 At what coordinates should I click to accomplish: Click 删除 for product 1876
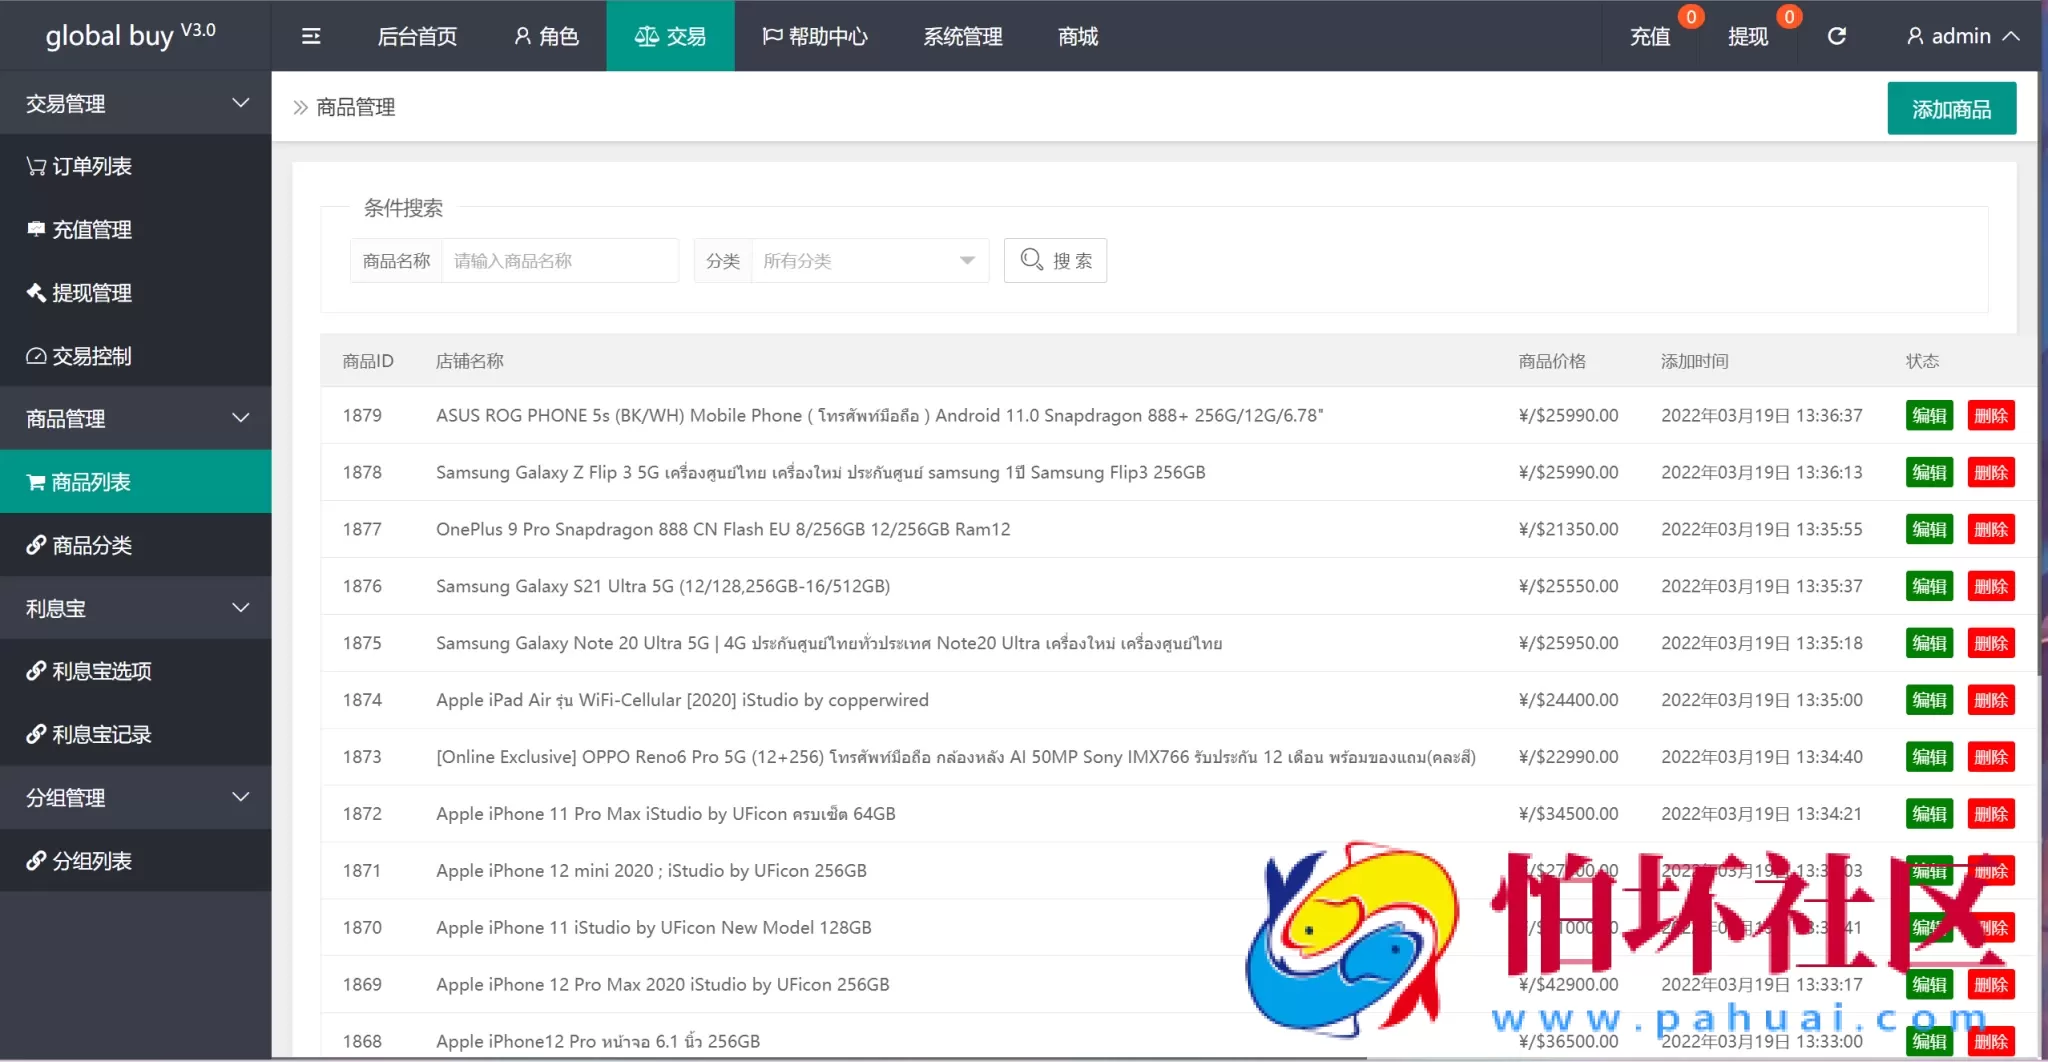point(1990,587)
